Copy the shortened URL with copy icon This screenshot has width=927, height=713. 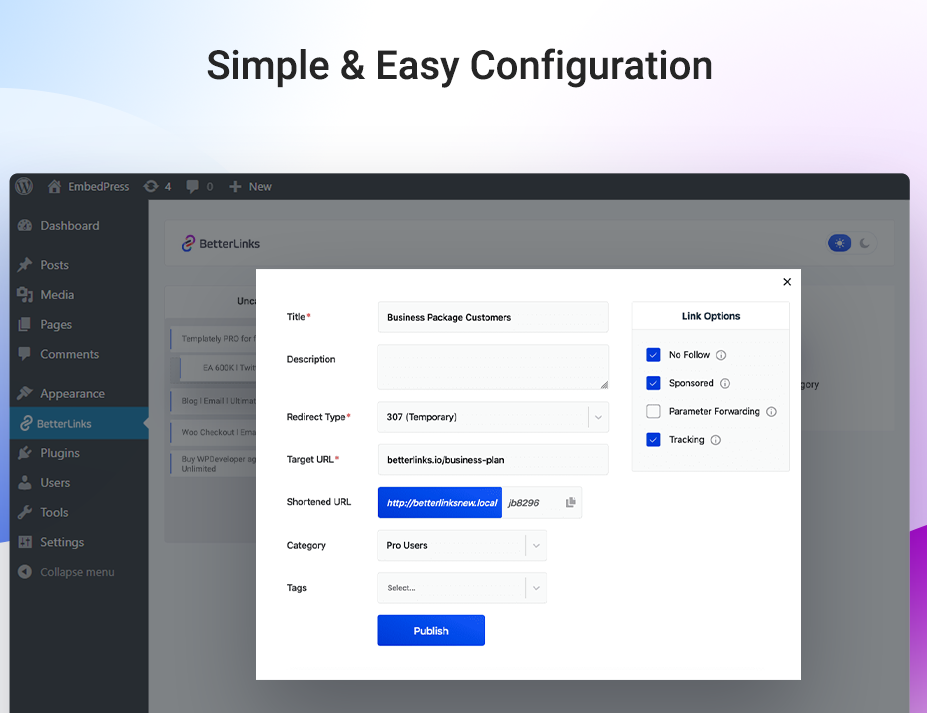[571, 503]
